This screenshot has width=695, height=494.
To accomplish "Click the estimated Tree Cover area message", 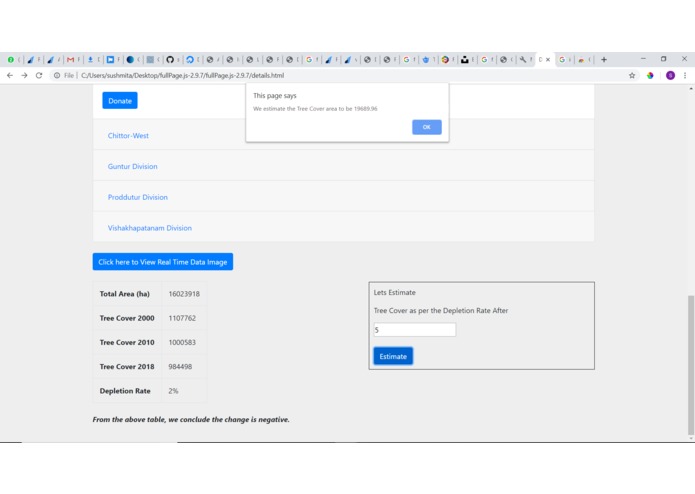I will coord(315,109).
